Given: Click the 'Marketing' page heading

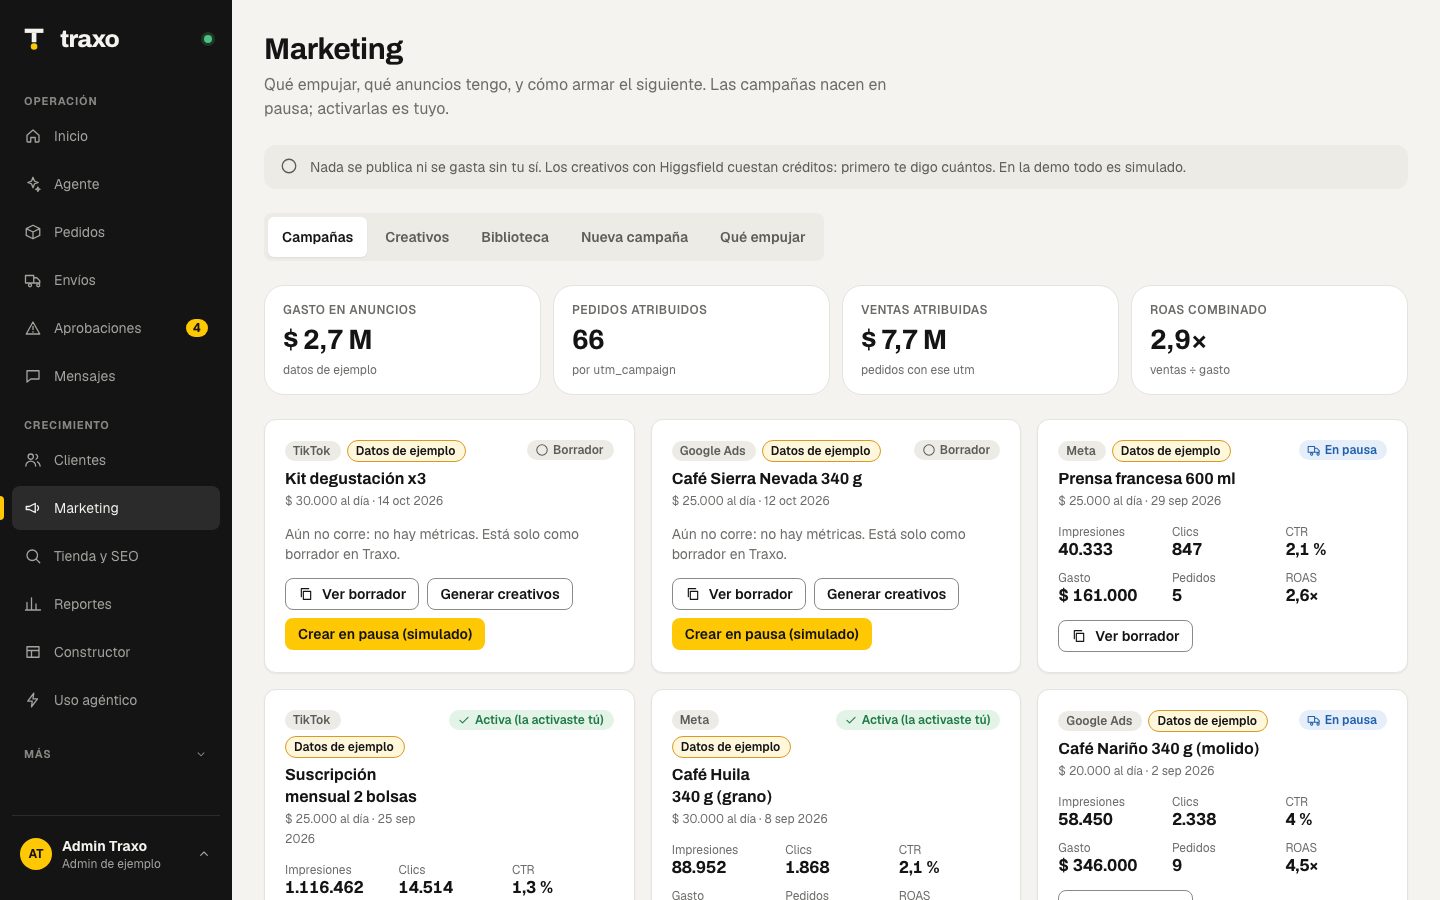Looking at the screenshot, I should (x=333, y=49).
